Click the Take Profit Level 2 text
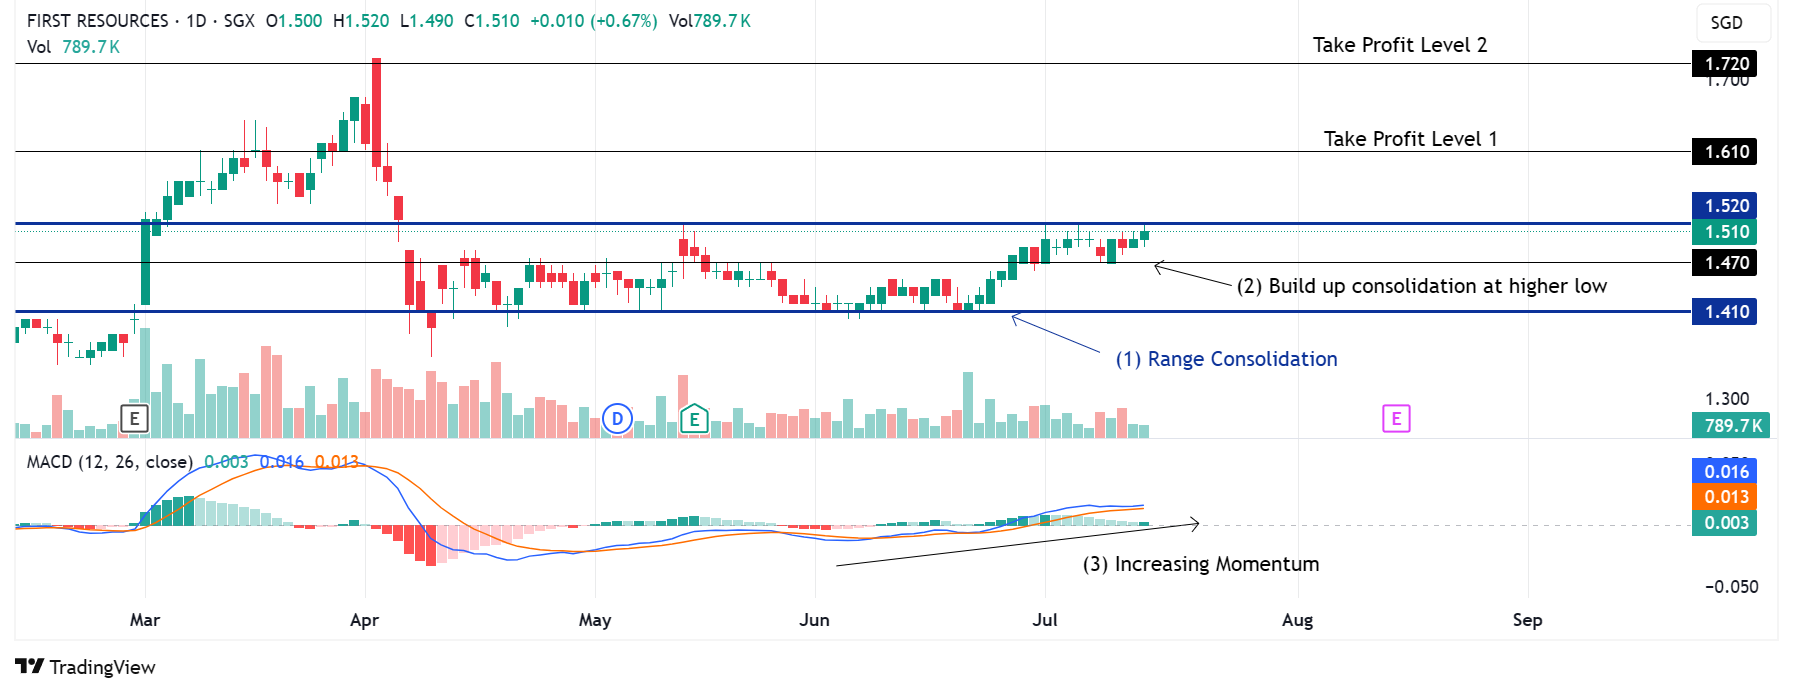 [x=1400, y=45]
